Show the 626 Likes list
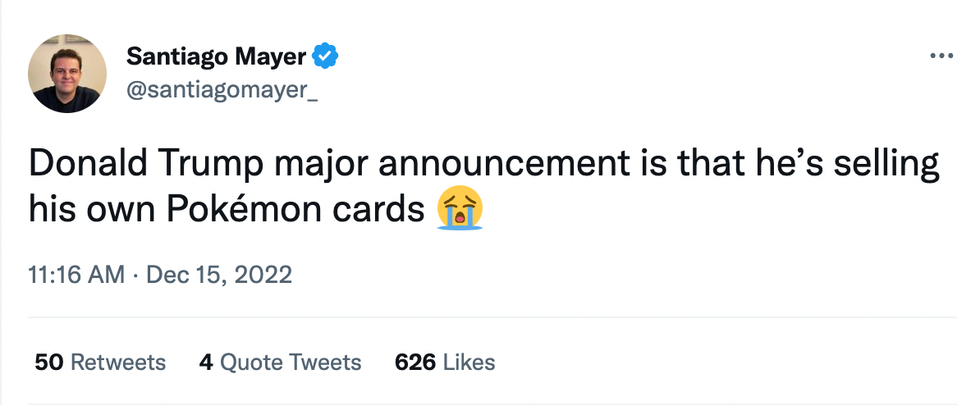Image resolution: width=980 pixels, height=405 pixels. [x=445, y=361]
